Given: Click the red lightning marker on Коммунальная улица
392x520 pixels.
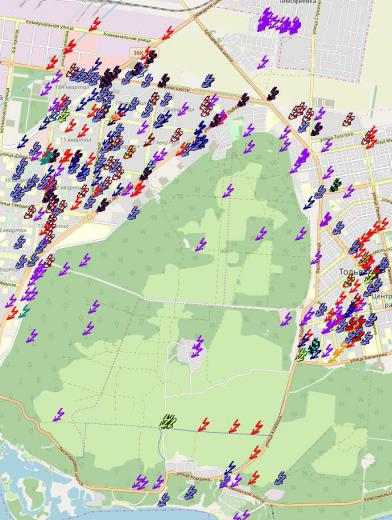Looking at the screenshot, I should point(95,24).
